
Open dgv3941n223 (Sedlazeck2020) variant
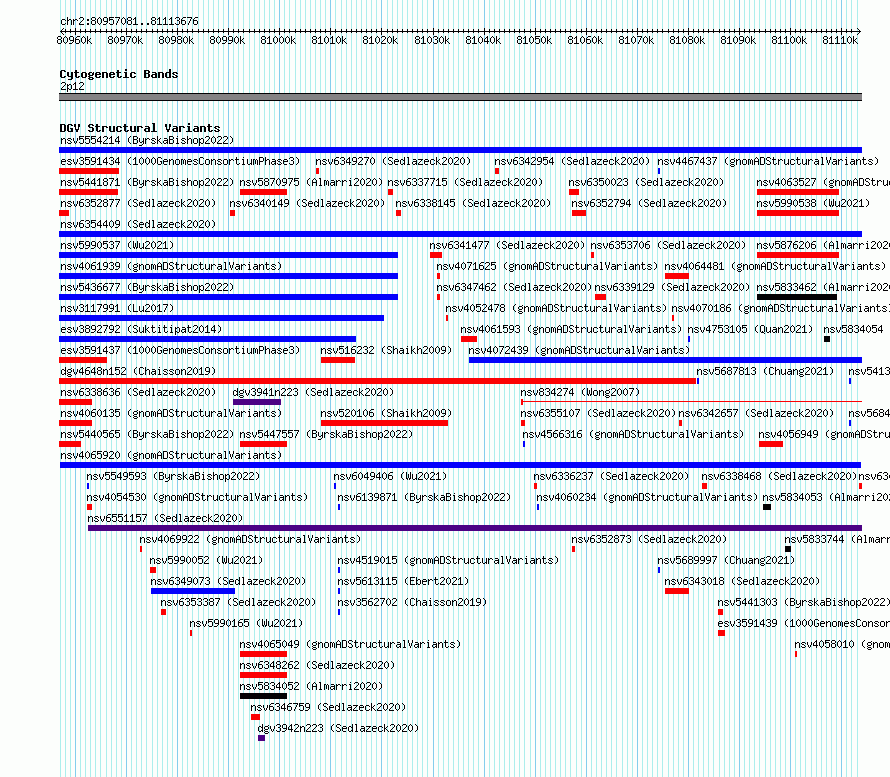(x=313, y=392)
